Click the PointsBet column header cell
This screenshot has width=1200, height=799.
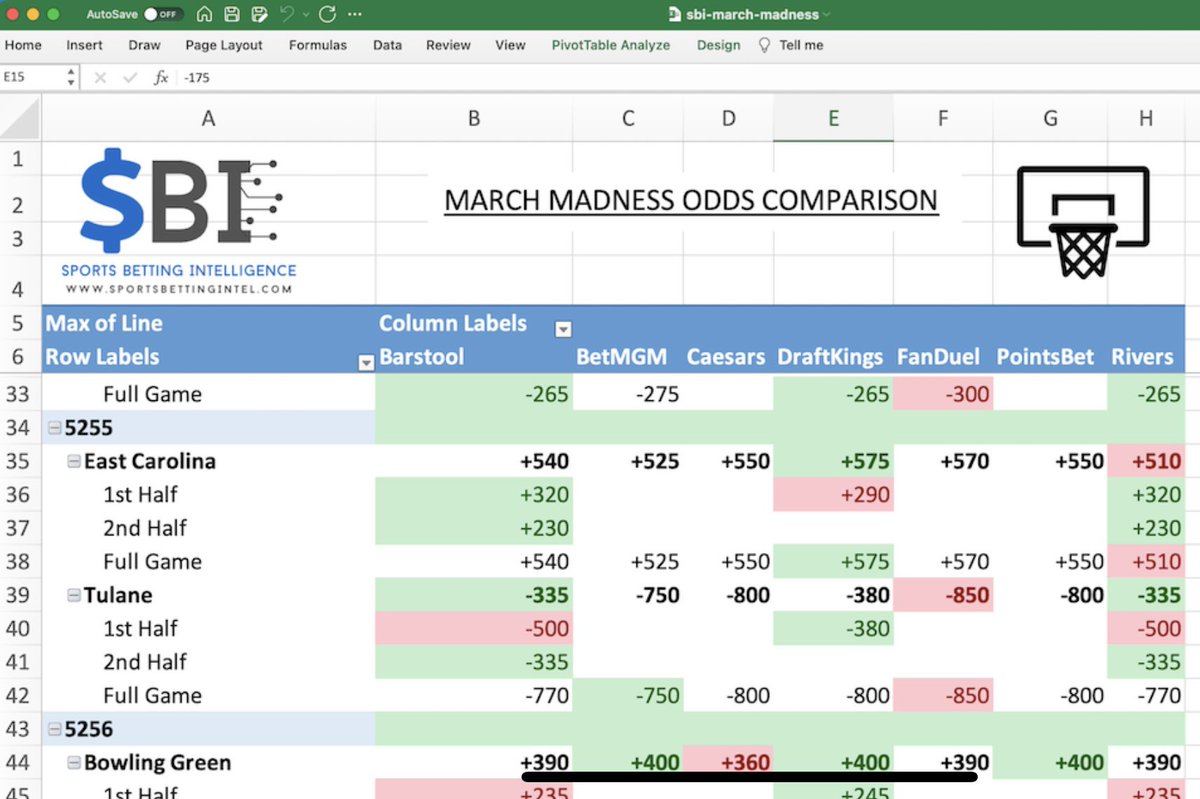point(1050,357)
